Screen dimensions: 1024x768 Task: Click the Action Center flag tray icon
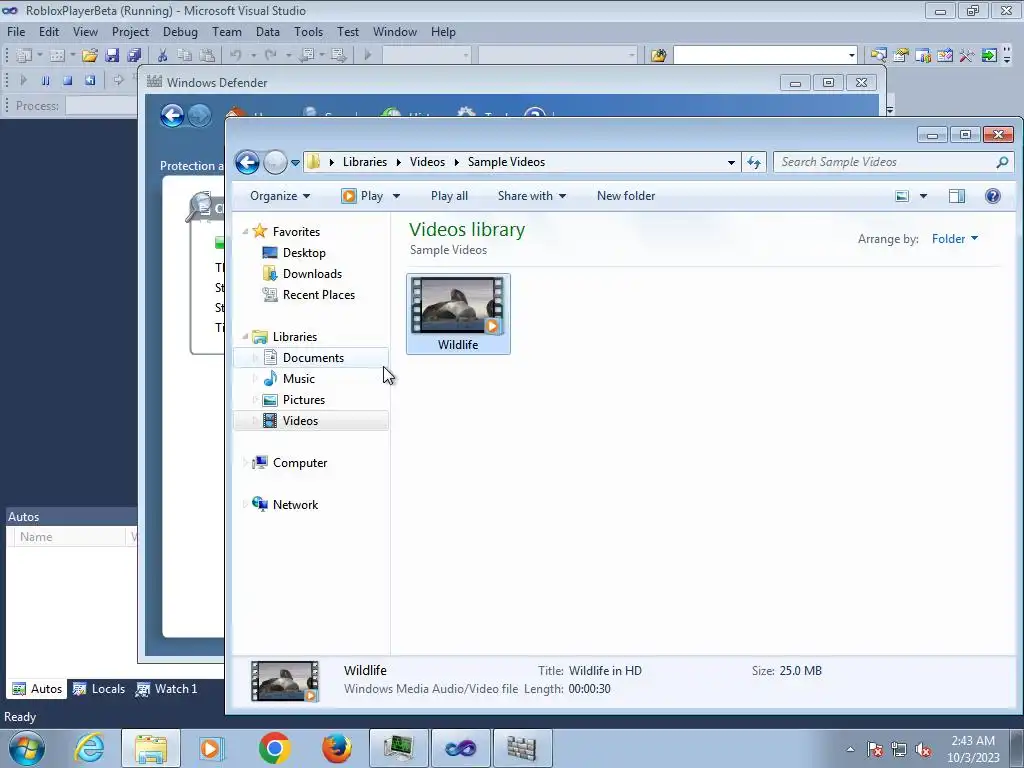pos(875,749)
